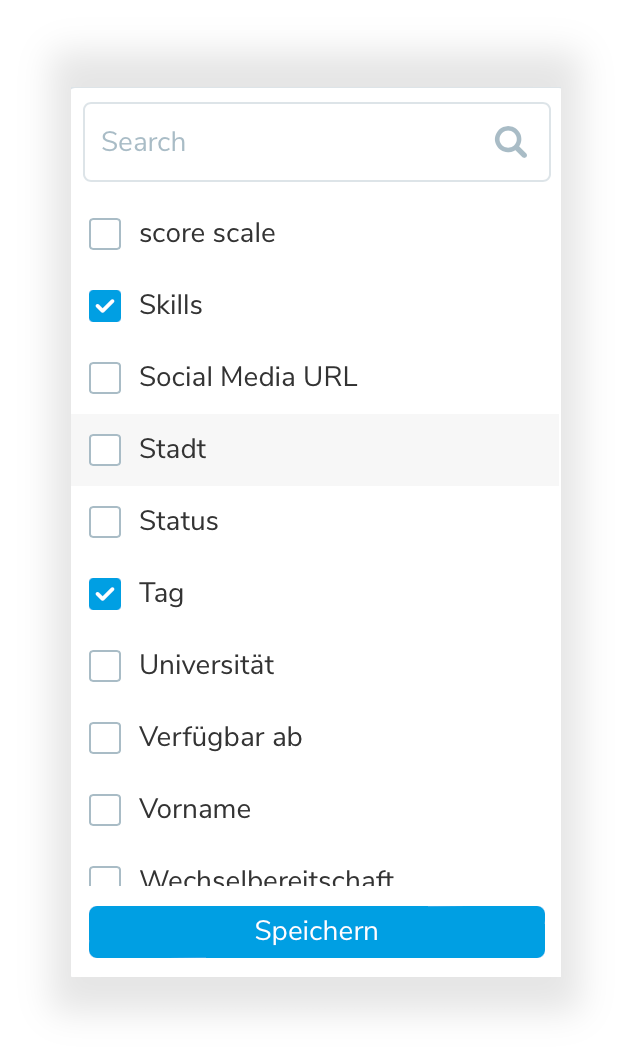Click the Search input field
Image resolution: width=632 pixels, height=1064 pixels.
pyautogui.click(x=290, y=142)
